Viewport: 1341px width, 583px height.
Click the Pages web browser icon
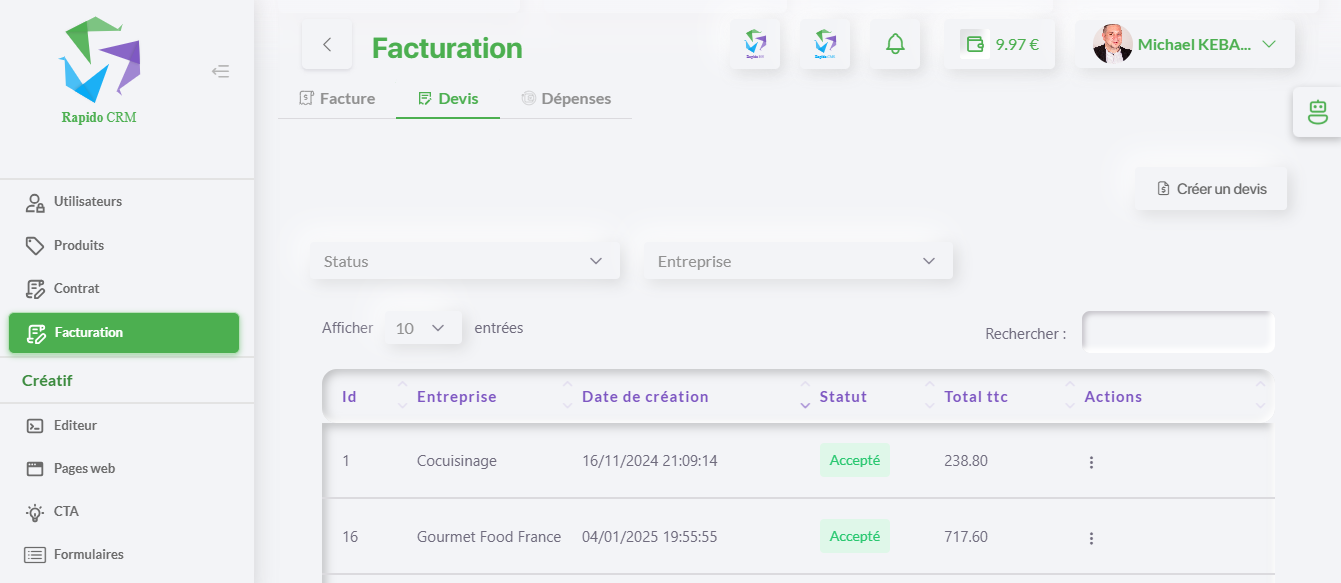[35, 468]
